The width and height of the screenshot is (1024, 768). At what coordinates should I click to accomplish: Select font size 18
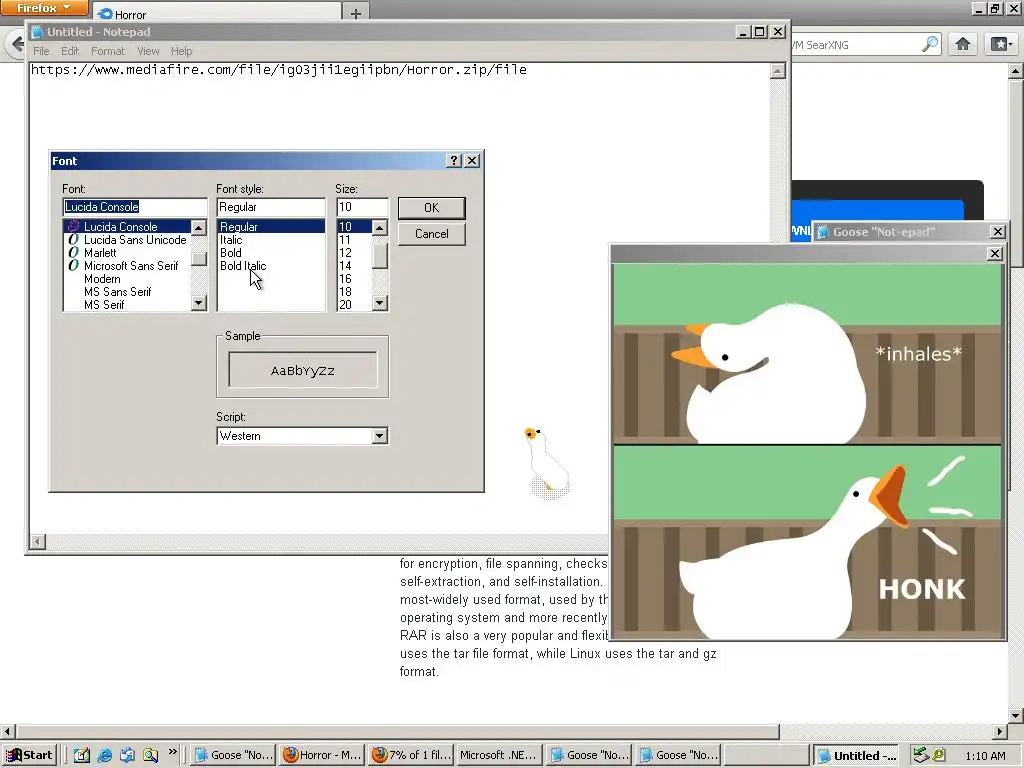(354, 292)
